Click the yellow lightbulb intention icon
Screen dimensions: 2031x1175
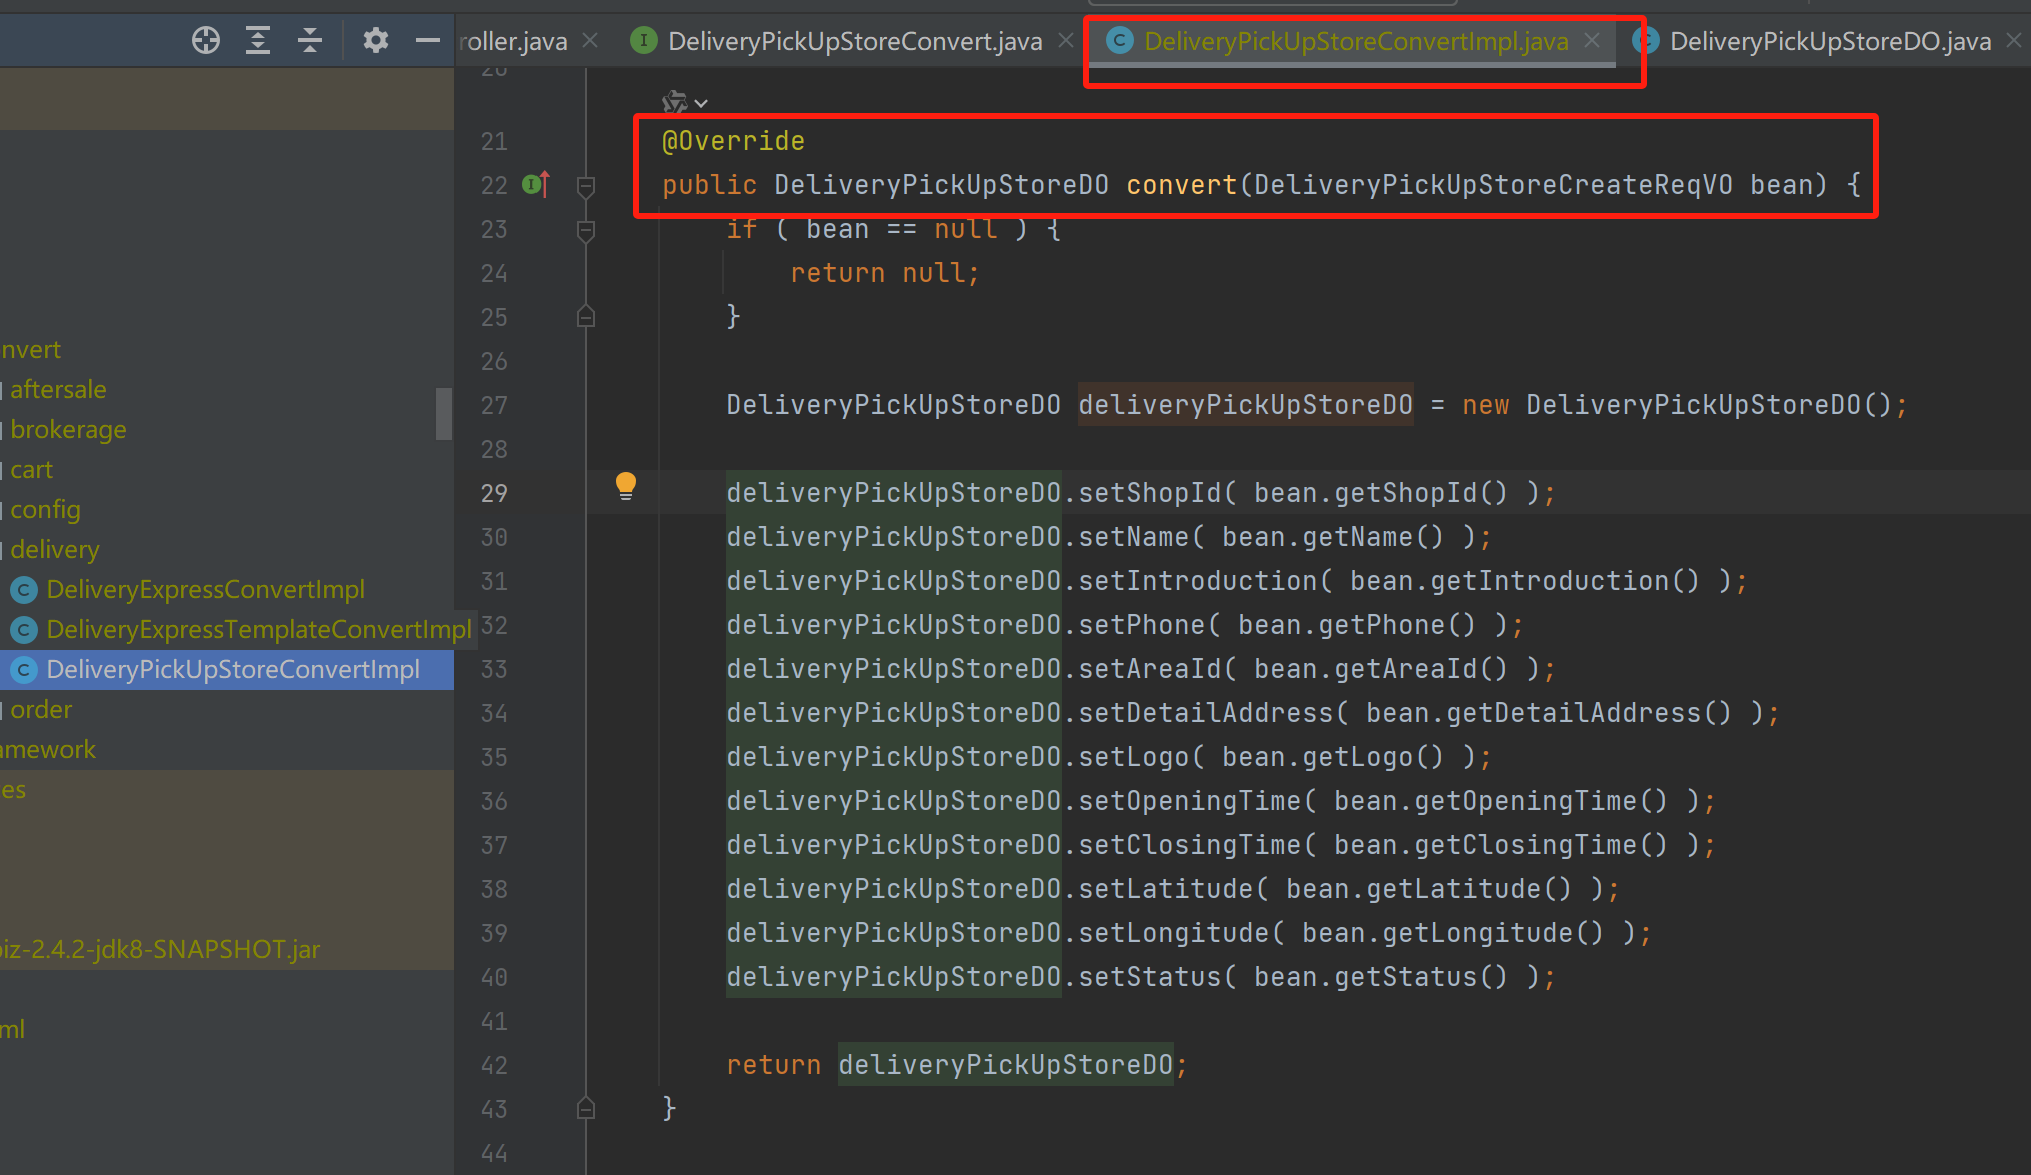[x=626, y=486]
